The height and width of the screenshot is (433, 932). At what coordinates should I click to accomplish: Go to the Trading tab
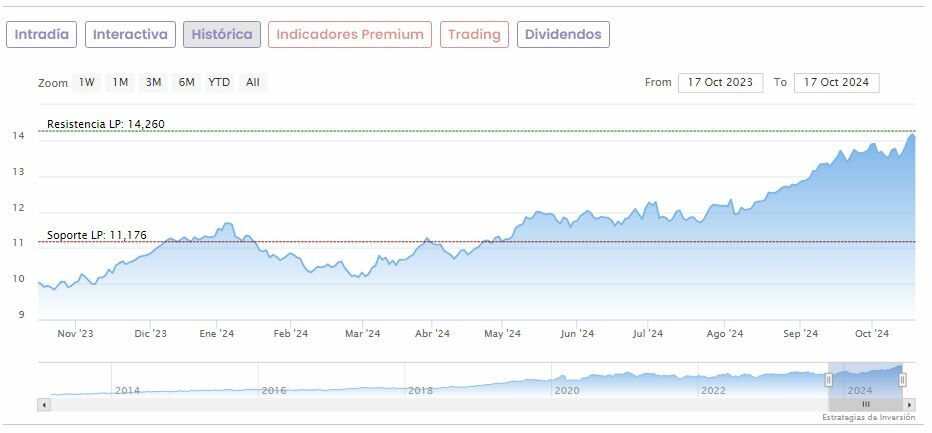pos(474,35)
